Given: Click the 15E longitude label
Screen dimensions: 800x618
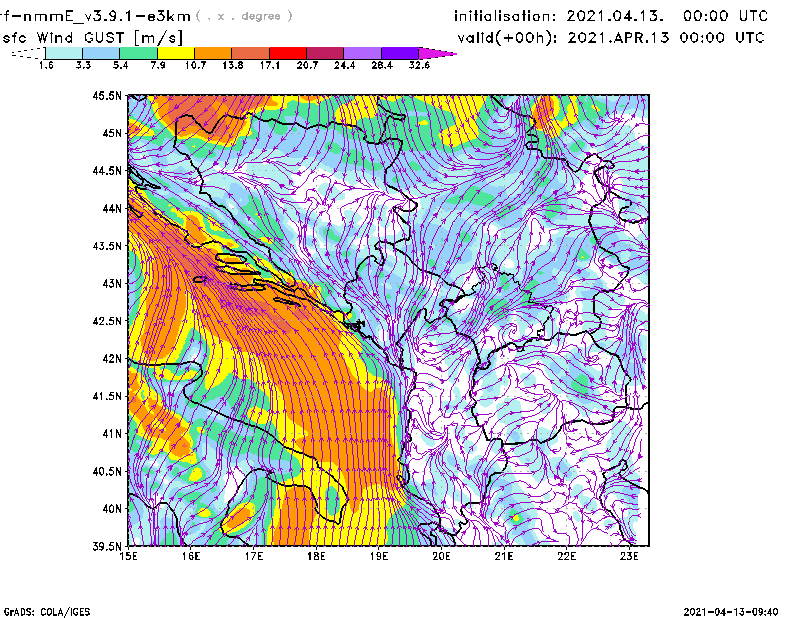Looking at the screenshot, I should [128, 556].
